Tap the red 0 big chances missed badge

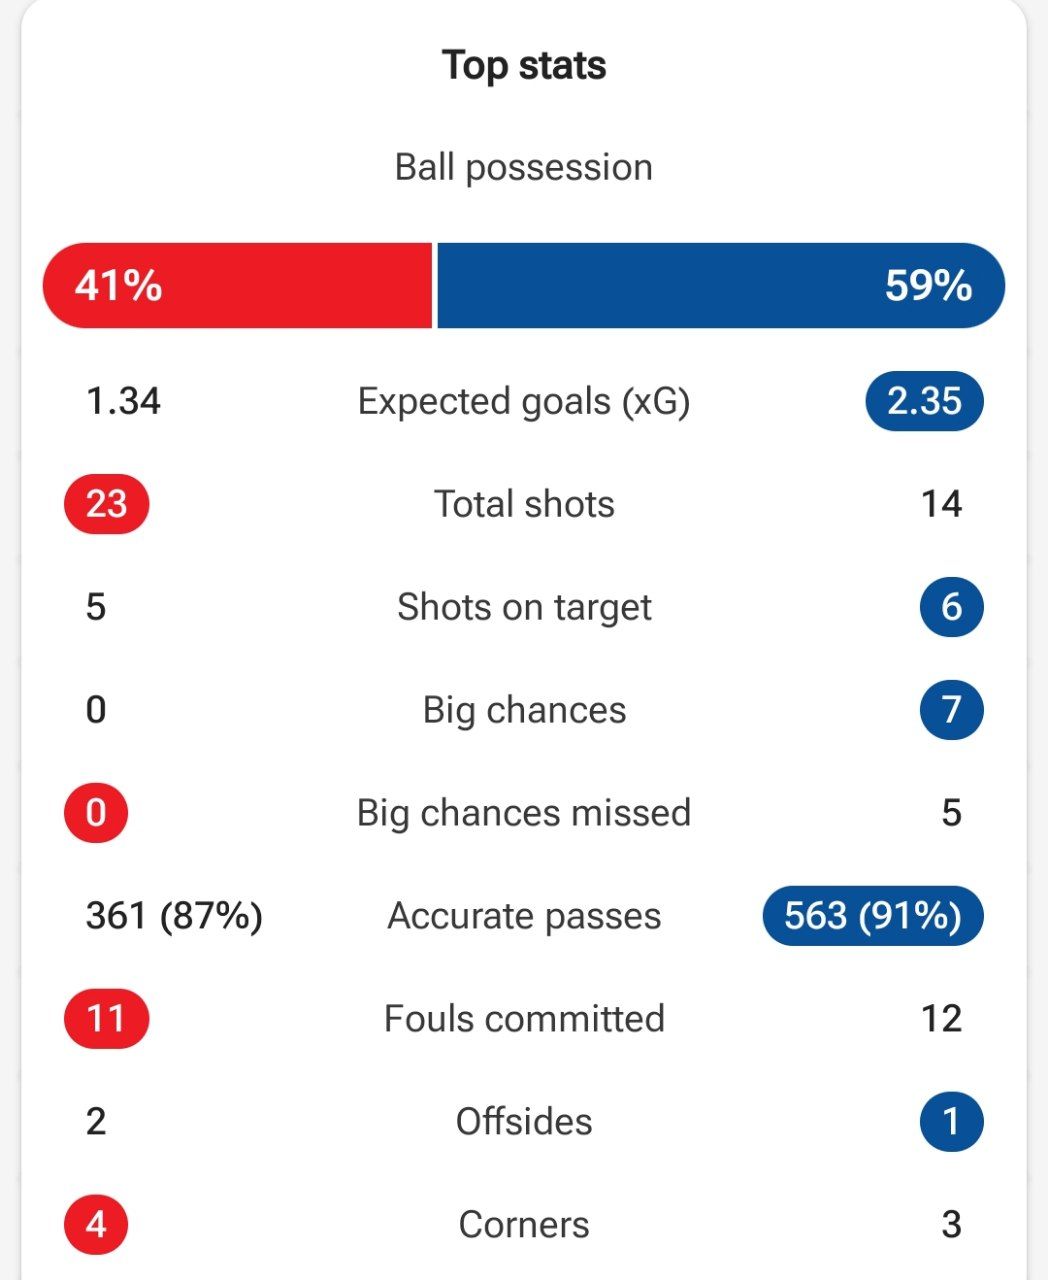click(96, 813)
